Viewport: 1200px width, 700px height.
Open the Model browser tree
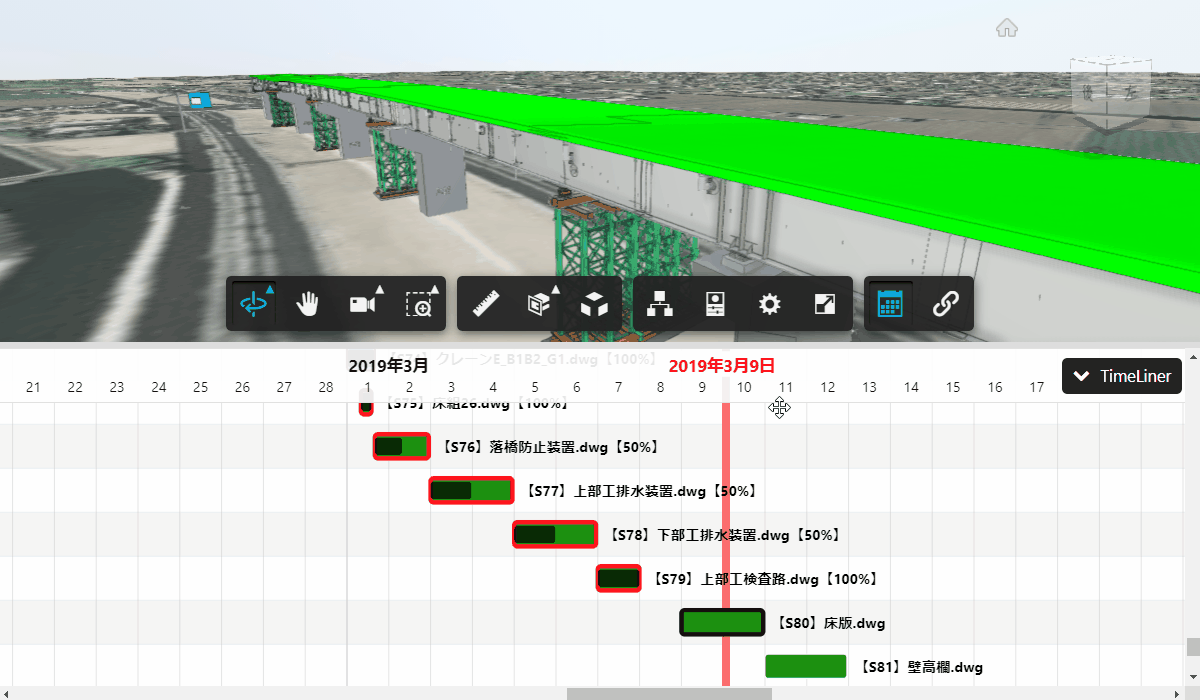(660, 304)
